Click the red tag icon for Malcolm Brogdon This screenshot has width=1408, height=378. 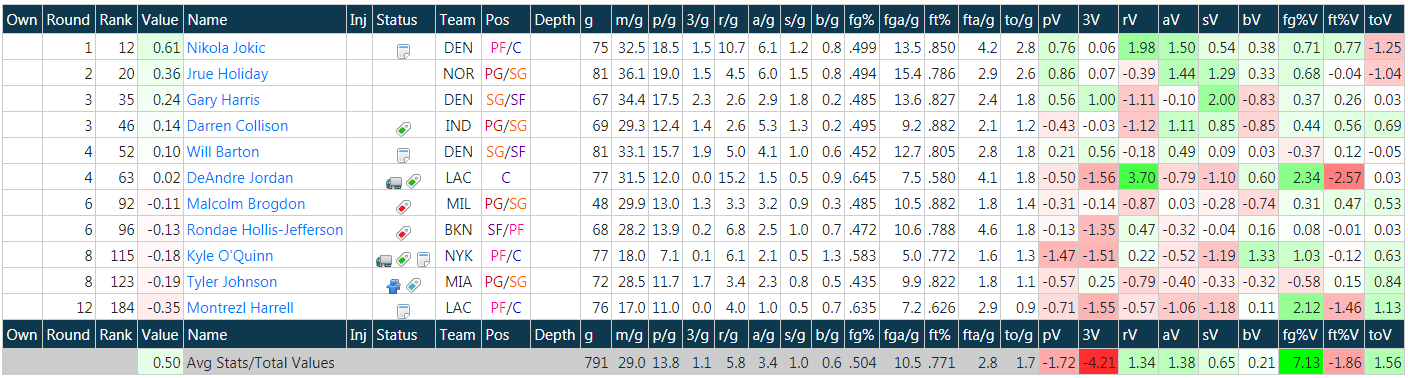403,205
